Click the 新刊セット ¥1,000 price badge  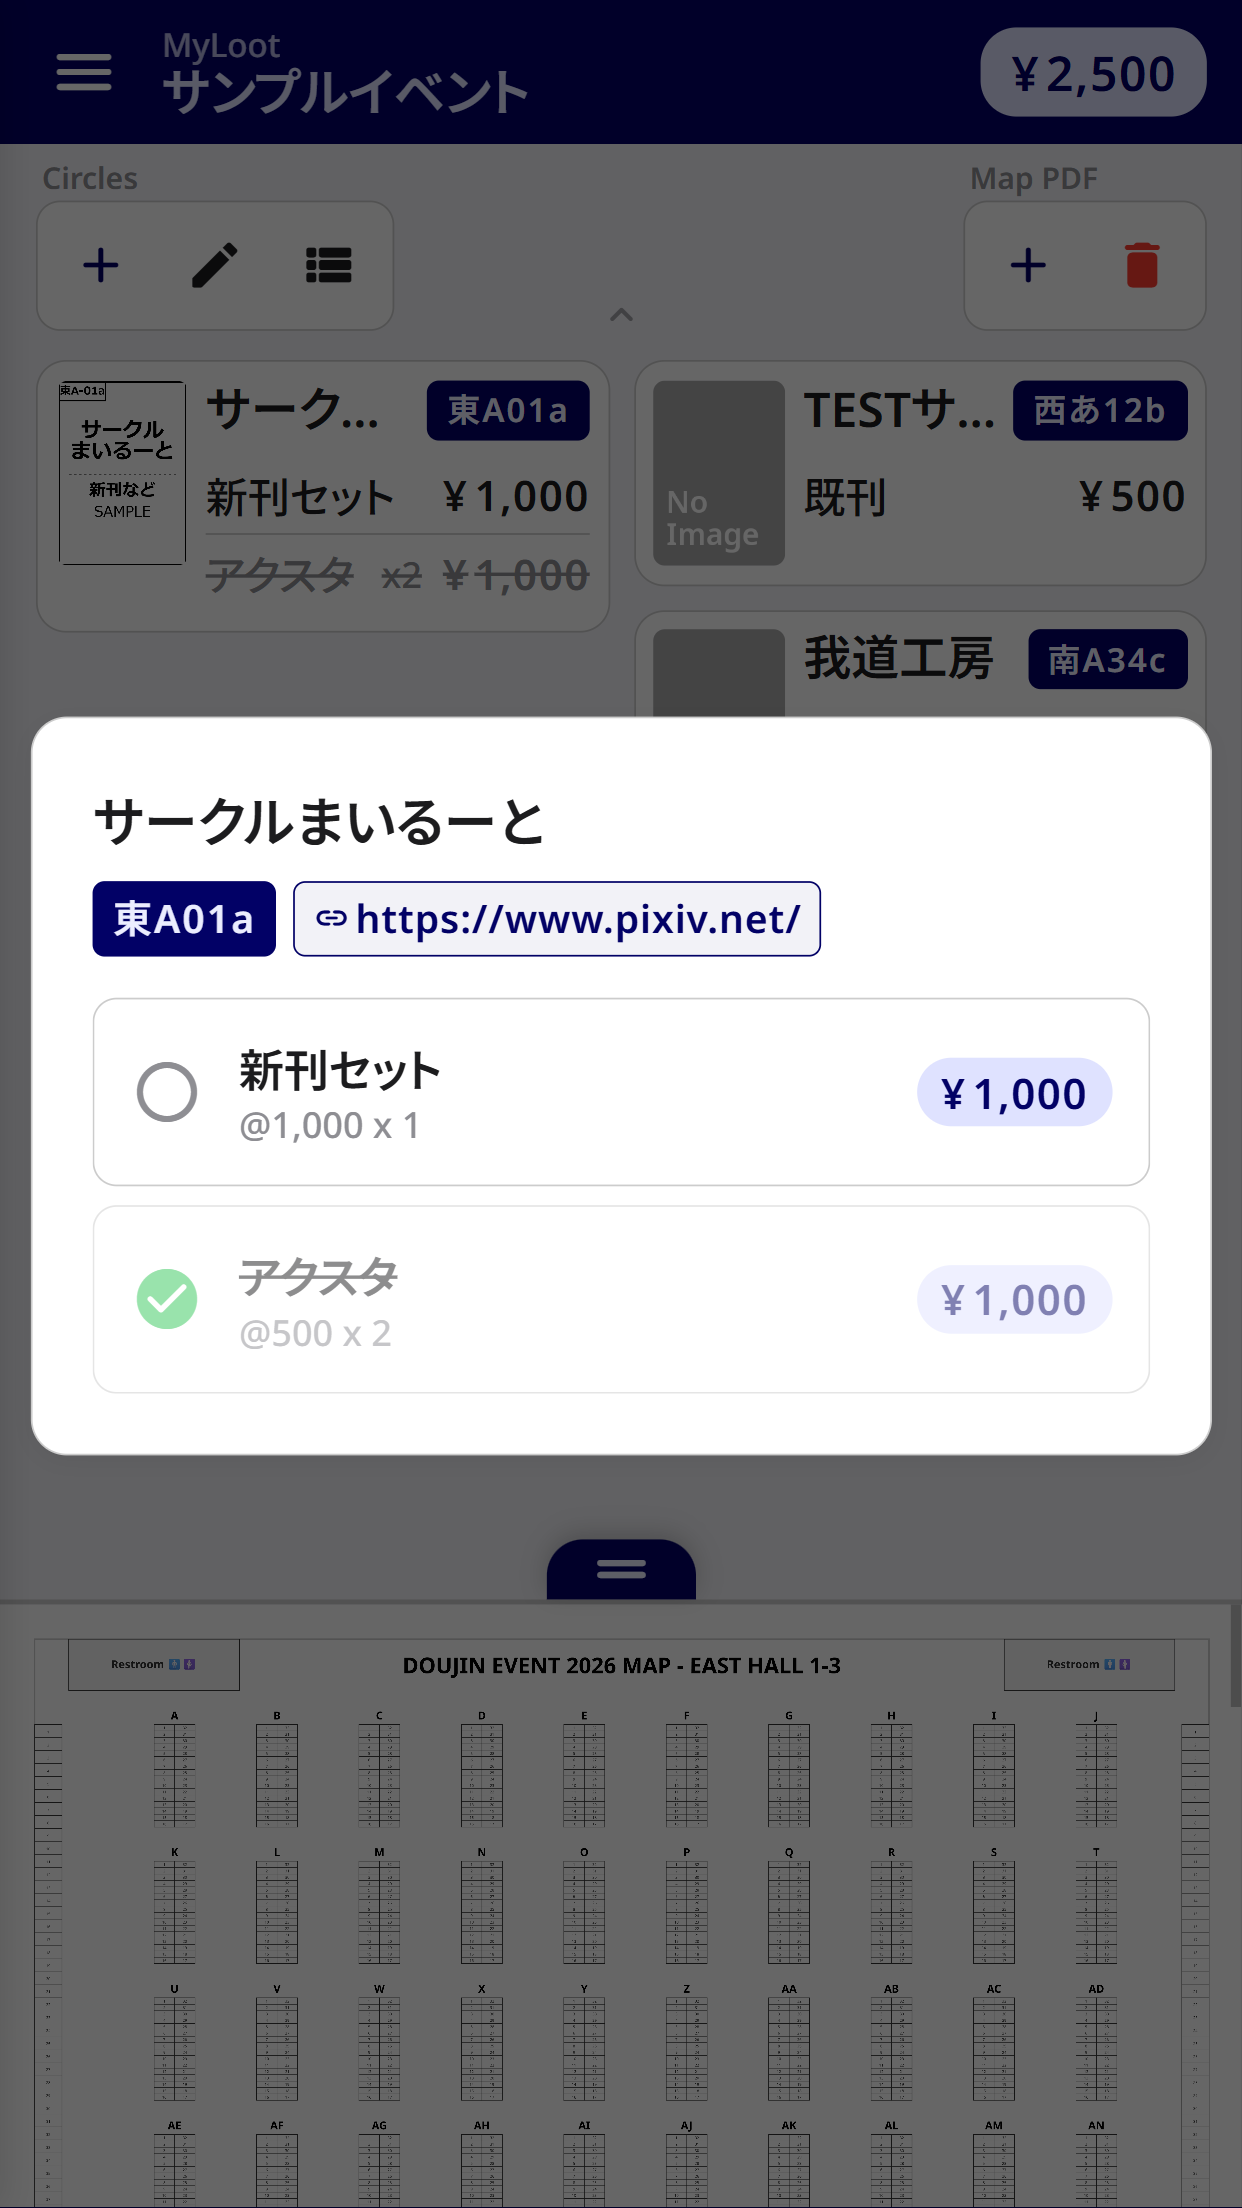(x=1014, y=1093)
